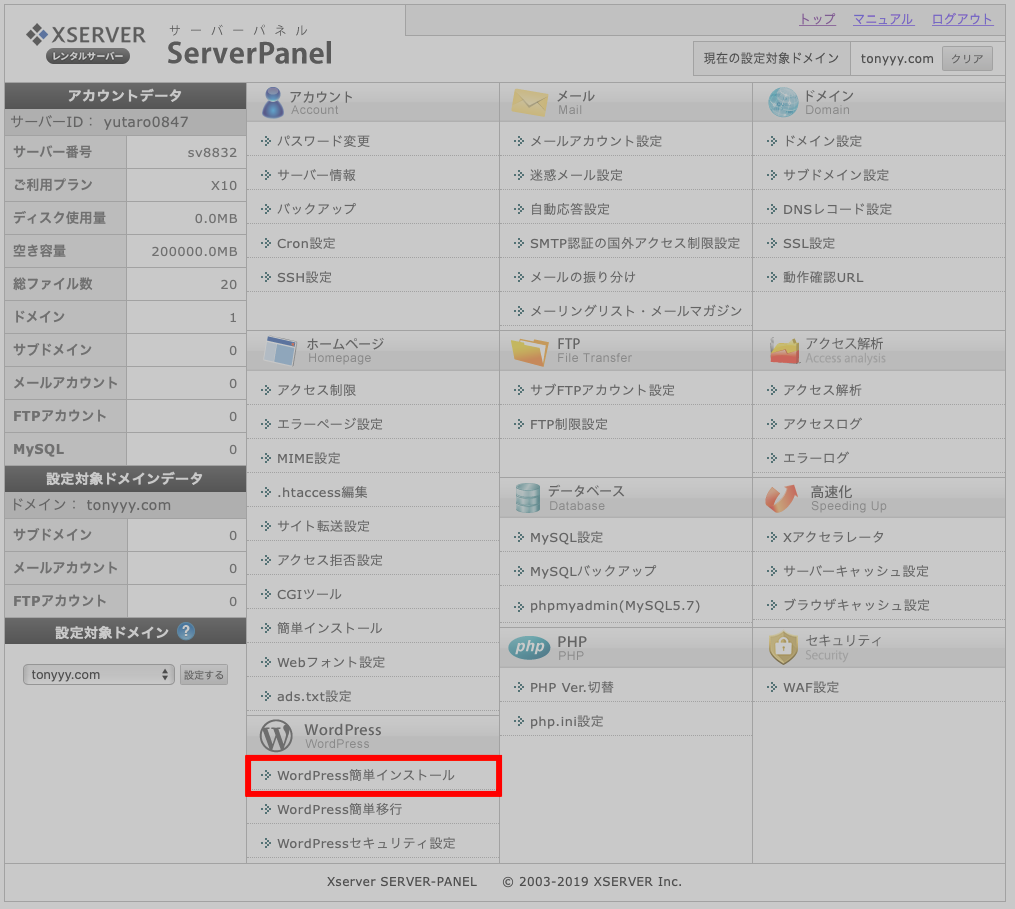Open SSH設定
The width and height of the screenshot is (1015, 909).
click(304, 277)
